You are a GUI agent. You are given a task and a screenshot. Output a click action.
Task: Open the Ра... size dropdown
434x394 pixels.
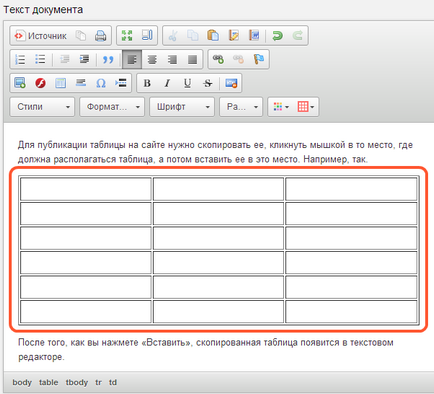[241, 107]
